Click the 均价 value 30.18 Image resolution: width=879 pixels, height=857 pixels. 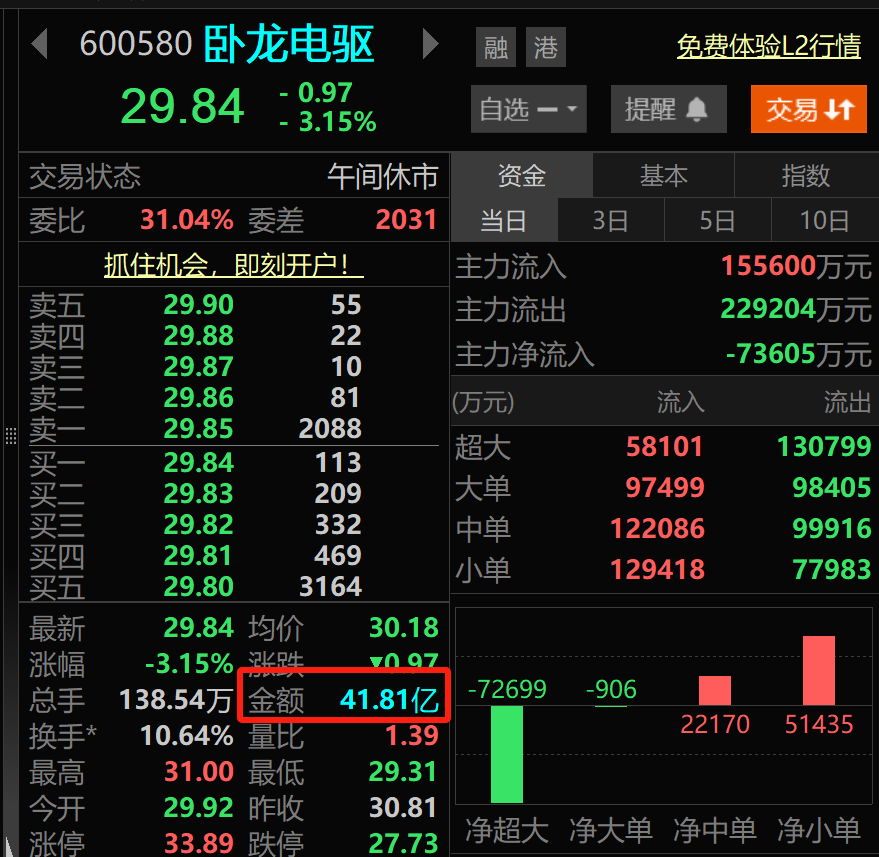[404, 628]
